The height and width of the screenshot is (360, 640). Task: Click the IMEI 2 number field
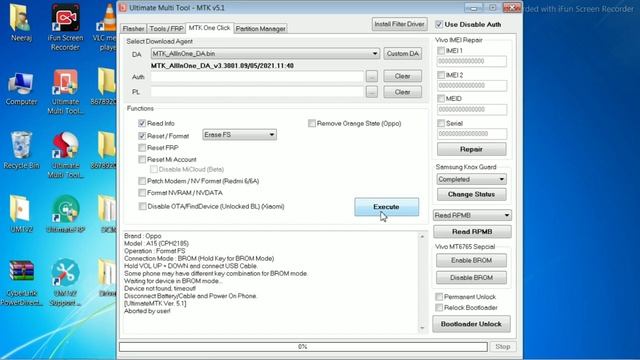point(472,85)
